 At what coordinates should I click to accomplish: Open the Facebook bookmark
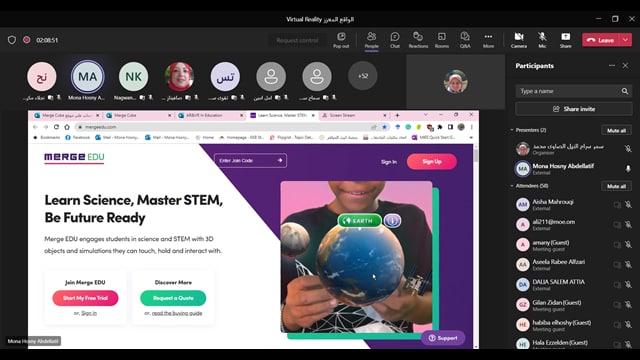pyautogui.click(x=78, y=138)
